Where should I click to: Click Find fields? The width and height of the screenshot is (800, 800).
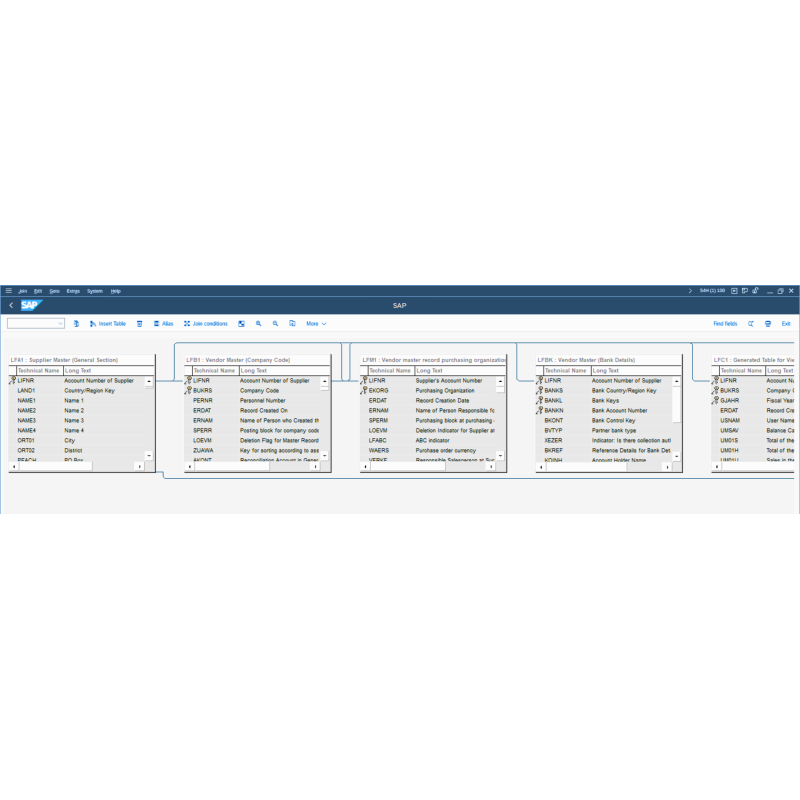click(x=725, y=323)
